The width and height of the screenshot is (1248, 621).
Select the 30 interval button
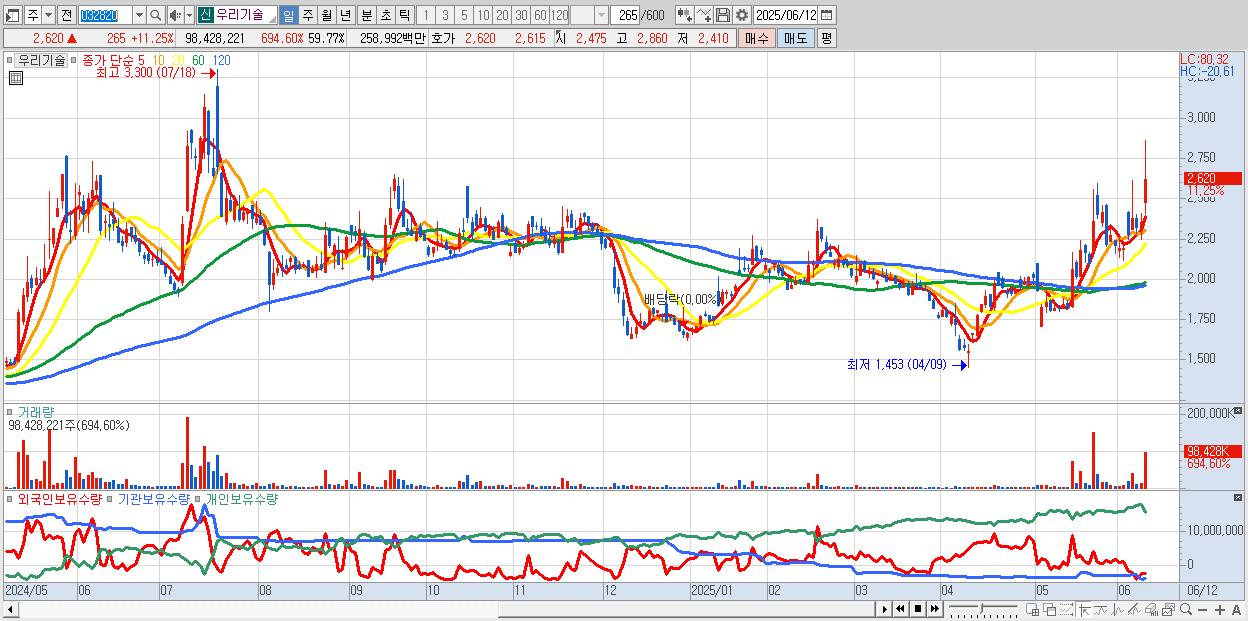pos(521,15)
